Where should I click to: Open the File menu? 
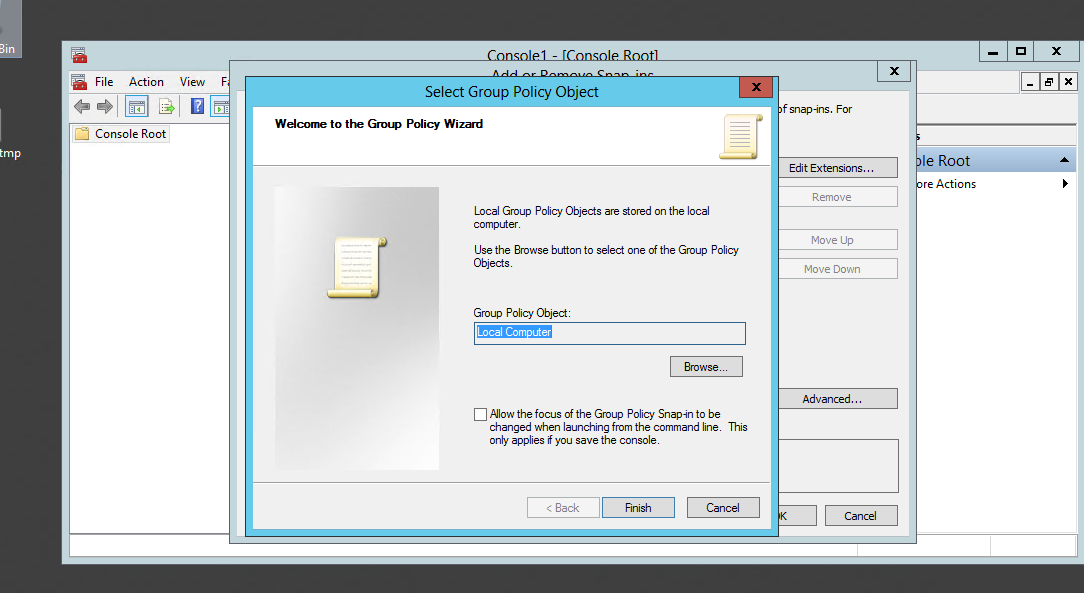pos(104,82)
